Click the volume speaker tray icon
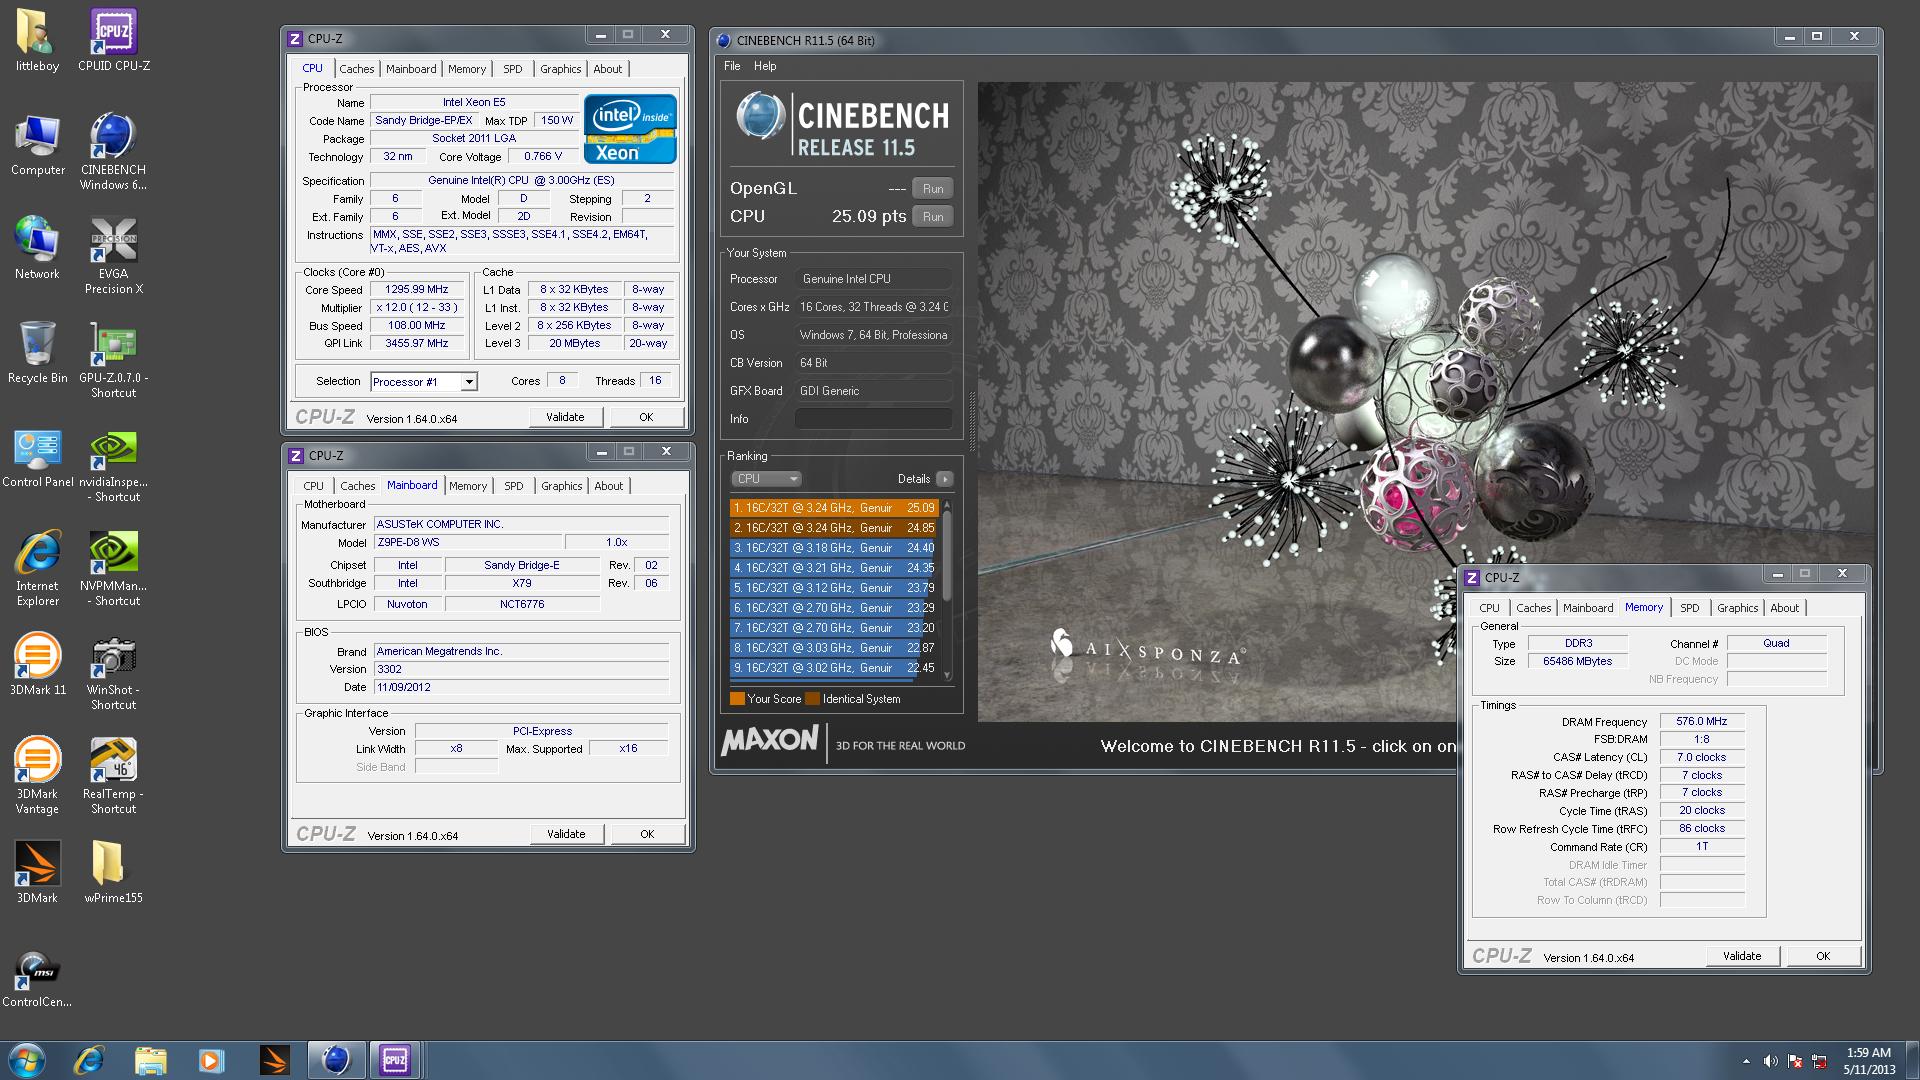Viewport: 1920px width, 1080px height. click(x=1770, y=1061)
